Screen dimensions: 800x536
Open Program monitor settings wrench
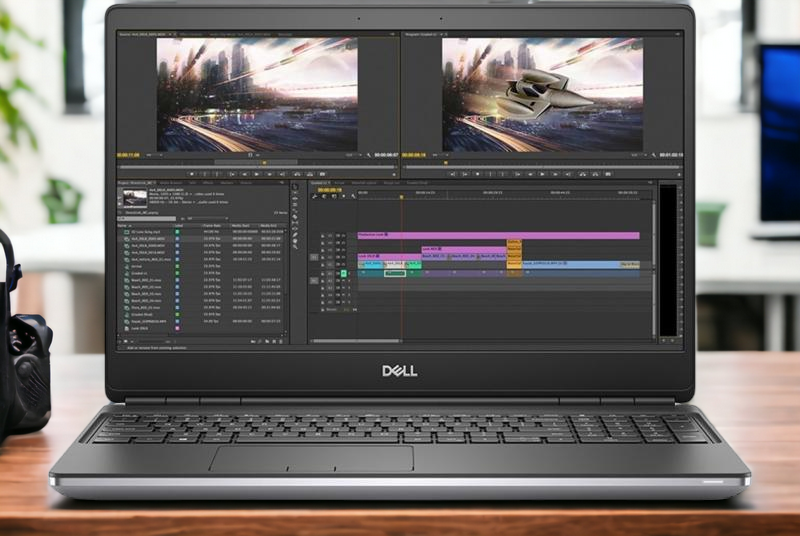tap(654, 155)
